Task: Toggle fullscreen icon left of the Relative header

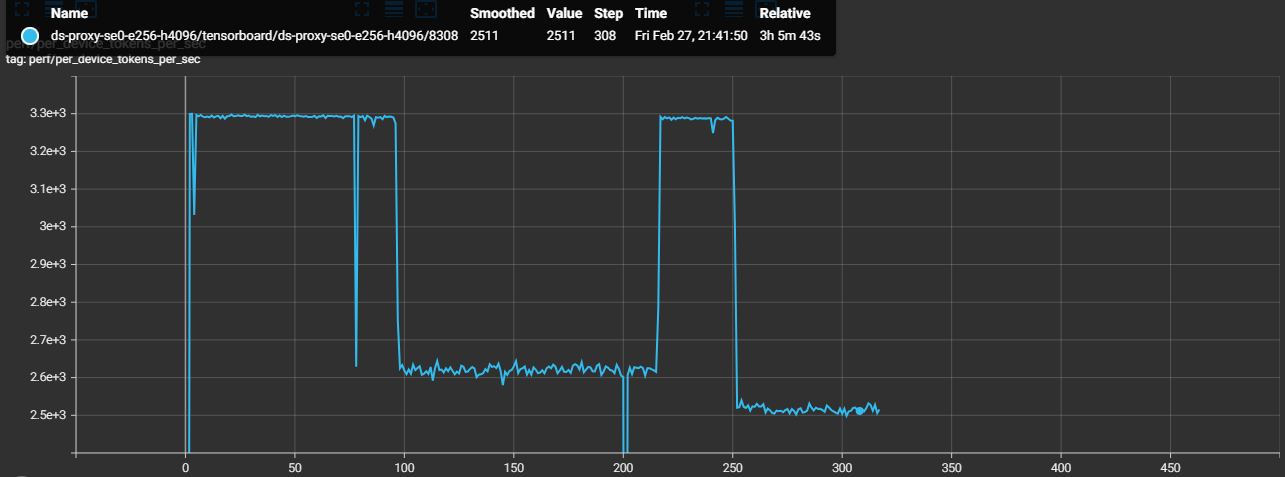Action: click(702, 10)
